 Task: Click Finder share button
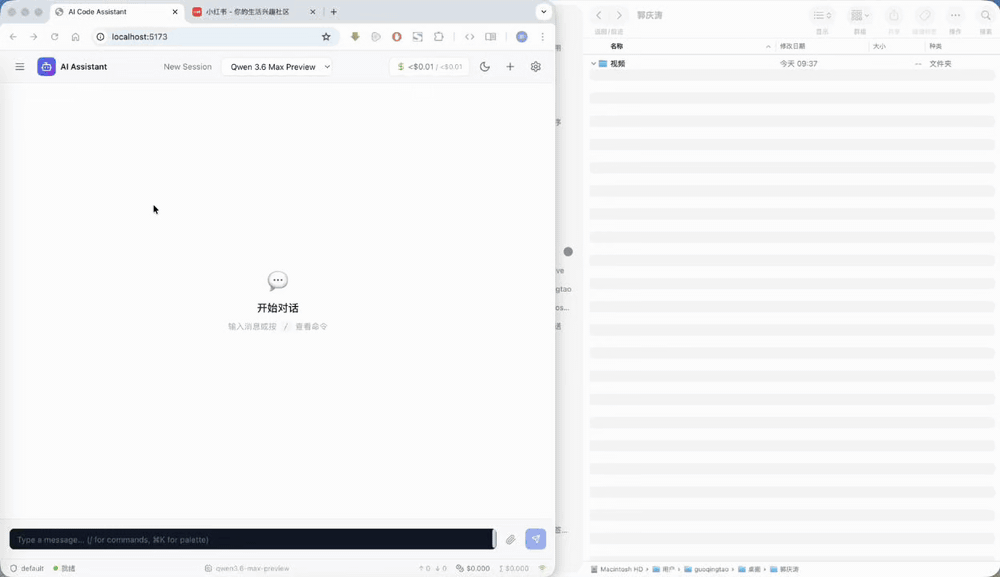[894, 15]
